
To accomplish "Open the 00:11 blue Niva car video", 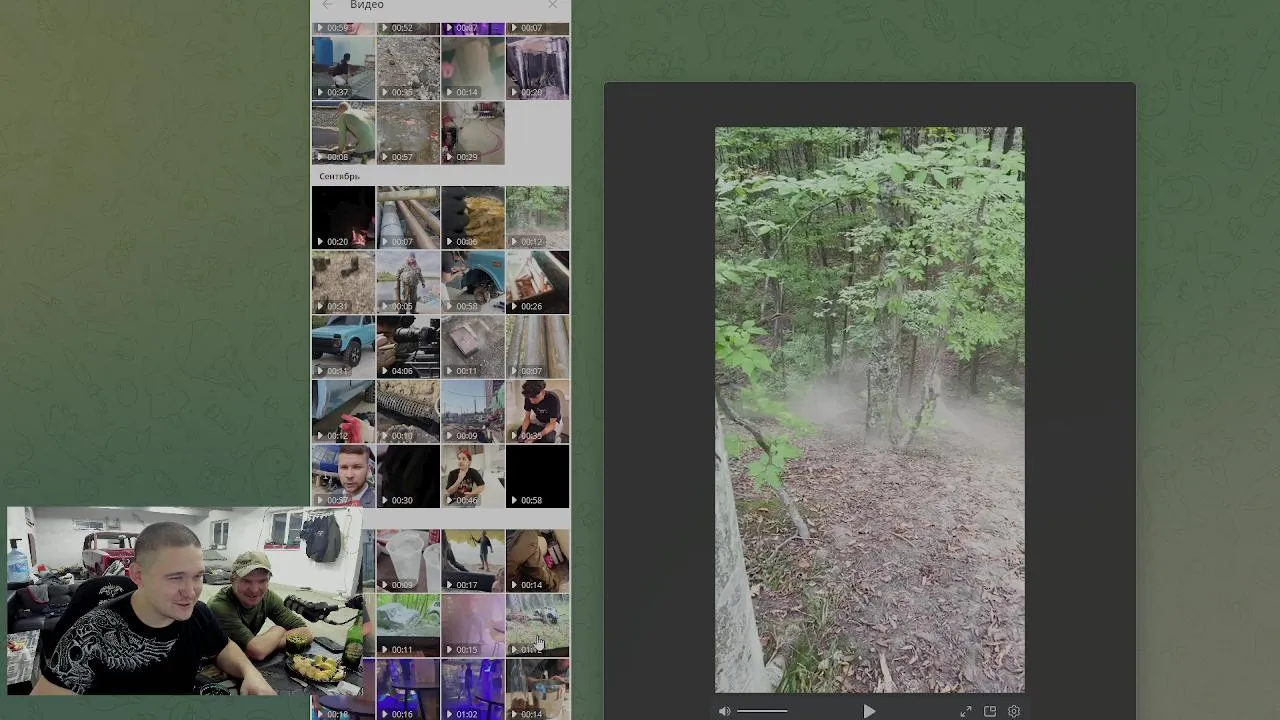I will pyautogui.click(x=343, y=347).
